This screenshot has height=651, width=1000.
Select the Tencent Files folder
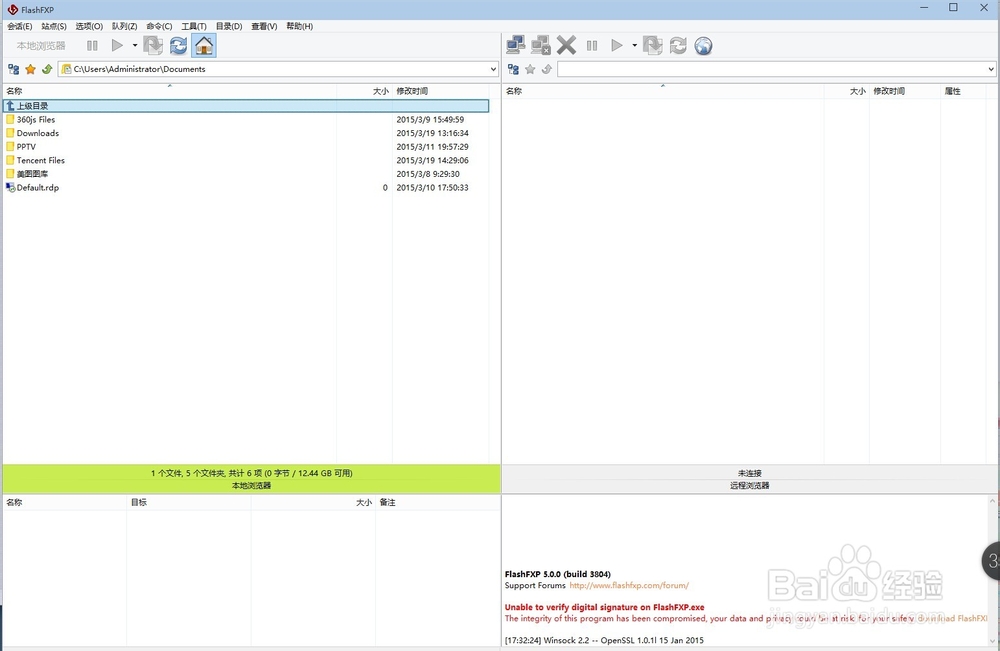tap(246, 160)
